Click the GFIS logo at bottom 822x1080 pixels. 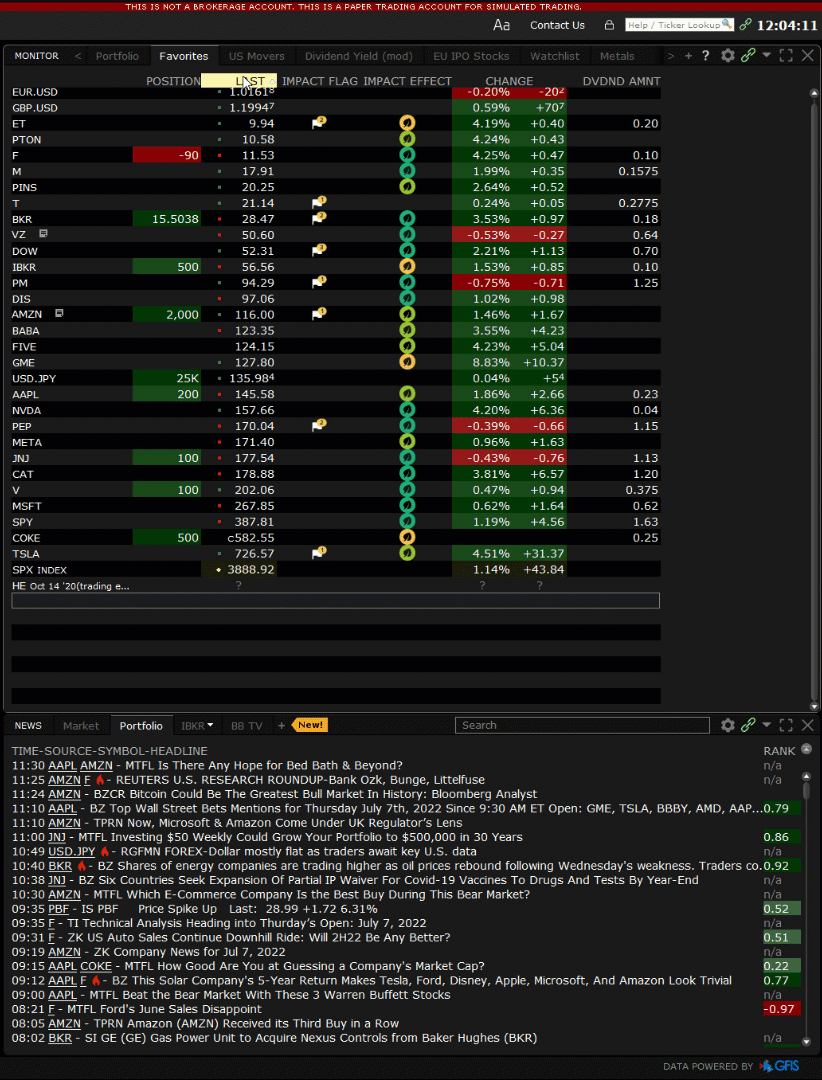tap(779, 1066)
